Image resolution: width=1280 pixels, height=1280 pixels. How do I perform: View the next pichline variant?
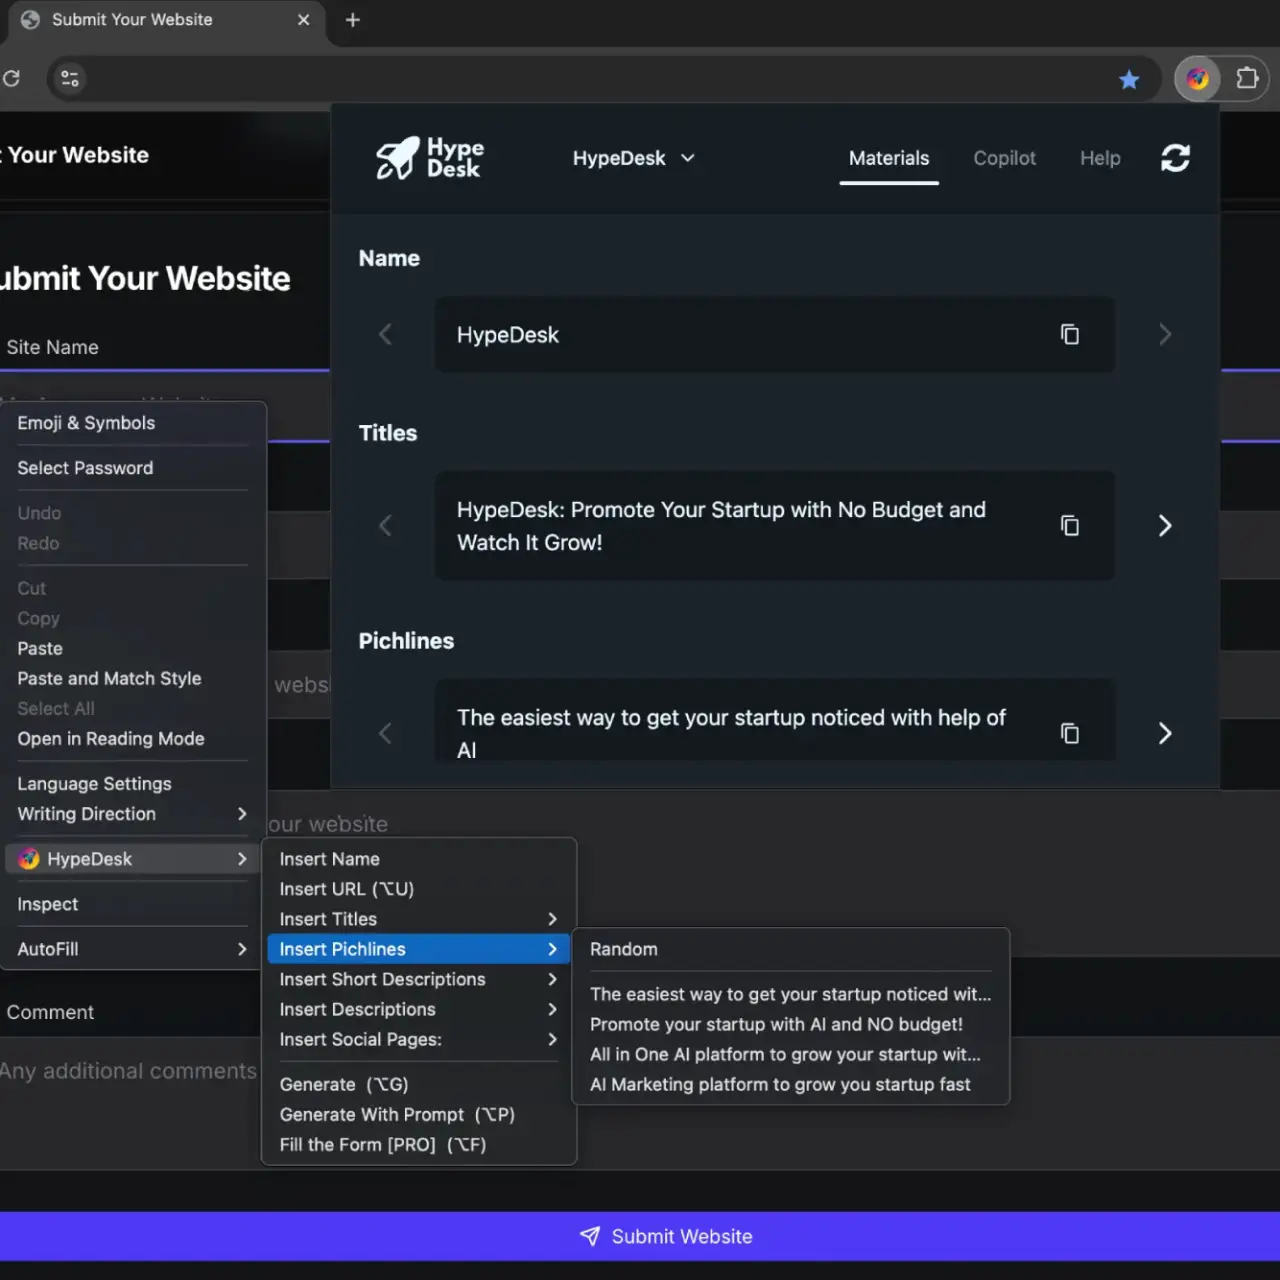tap(1164, 733)
